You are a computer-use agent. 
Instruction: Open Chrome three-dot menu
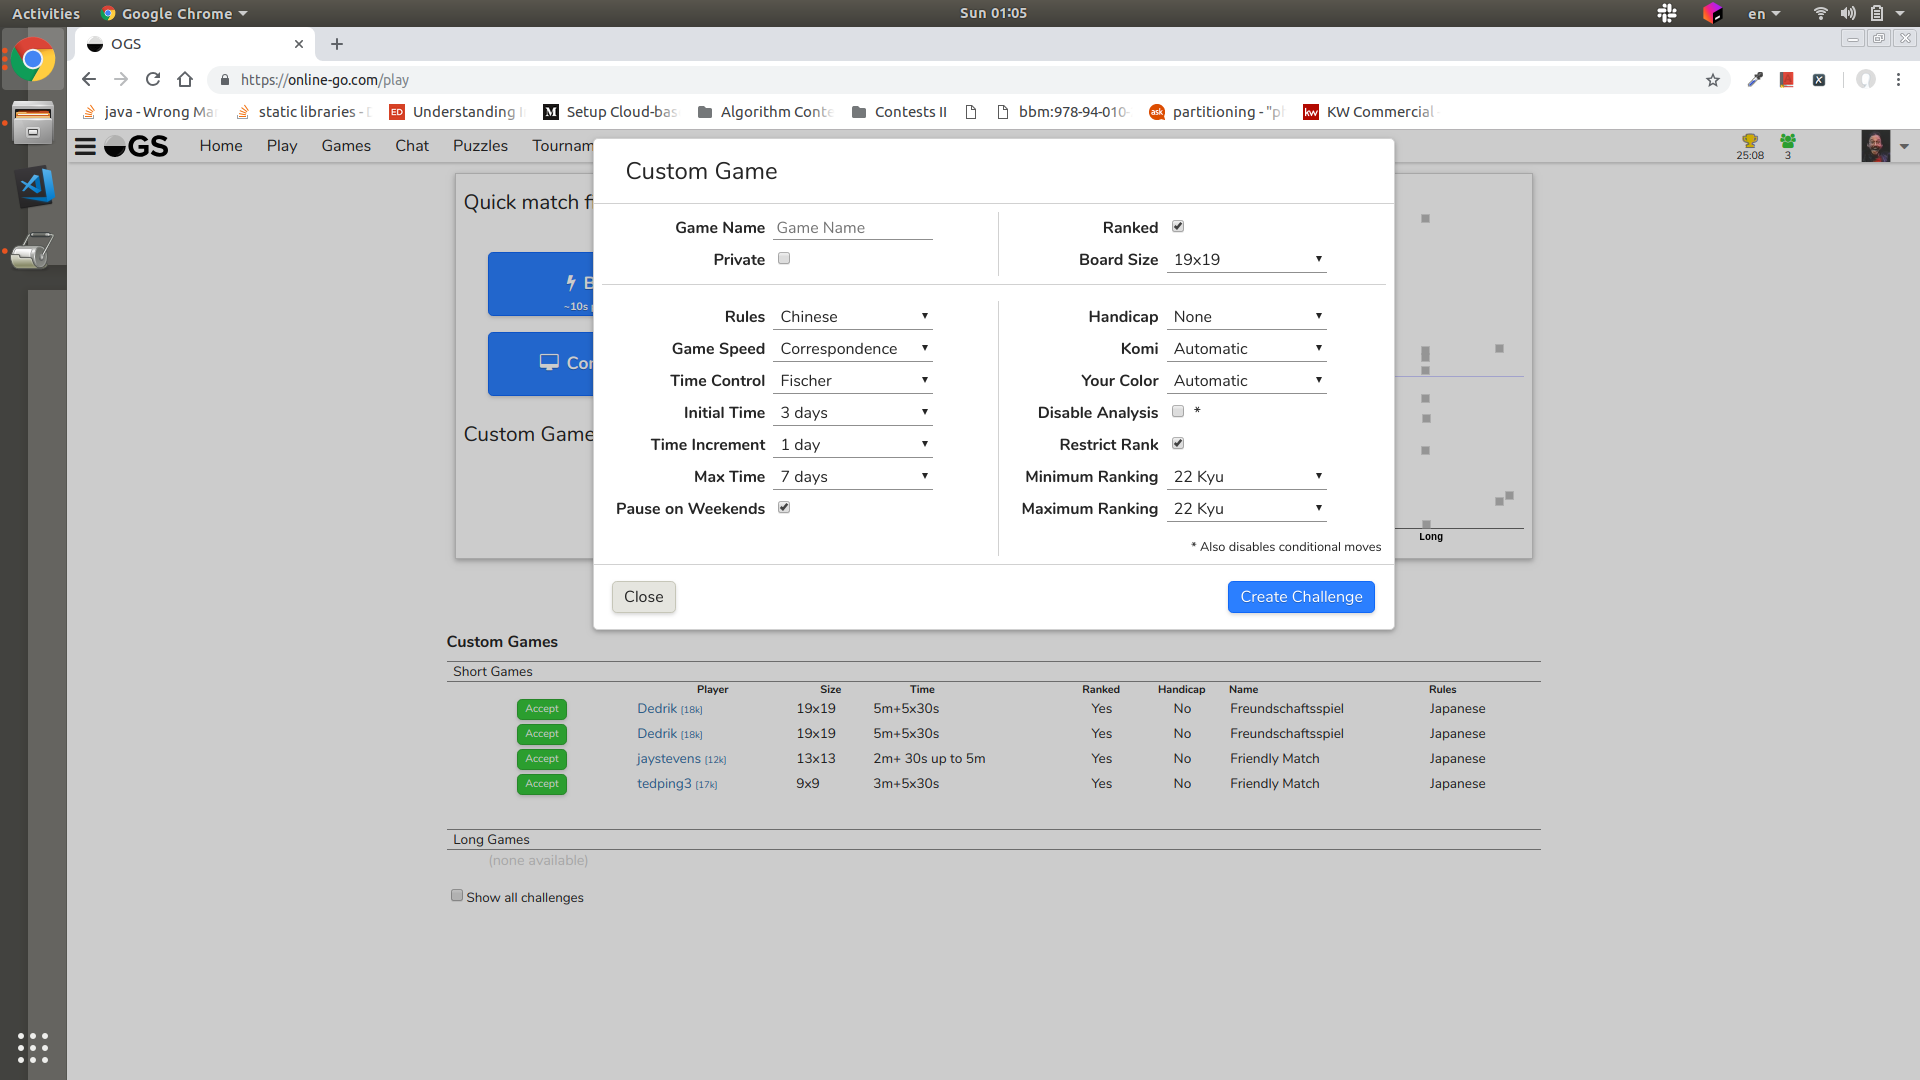tap(1898, 80)
